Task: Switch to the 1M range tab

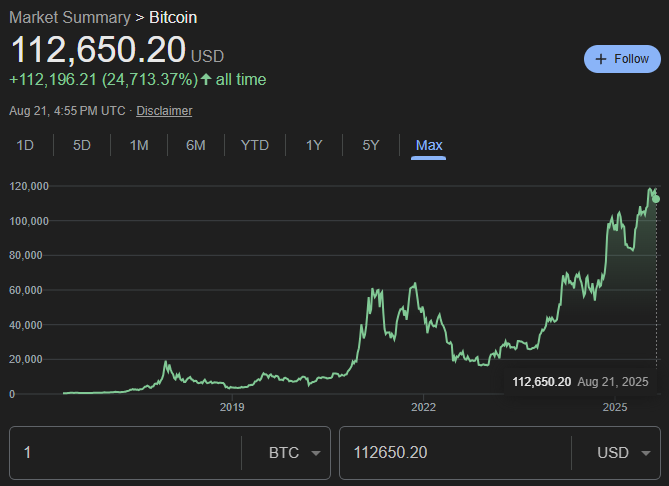Action: click(x=139, y=146)
